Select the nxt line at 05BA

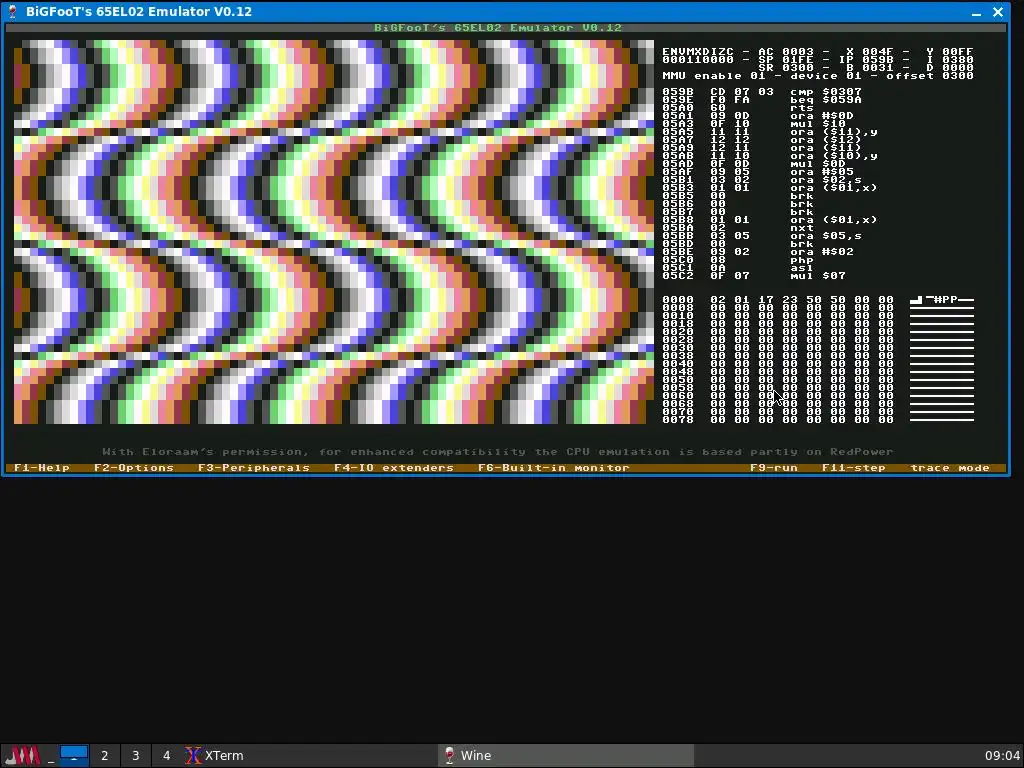pos(738,227)
